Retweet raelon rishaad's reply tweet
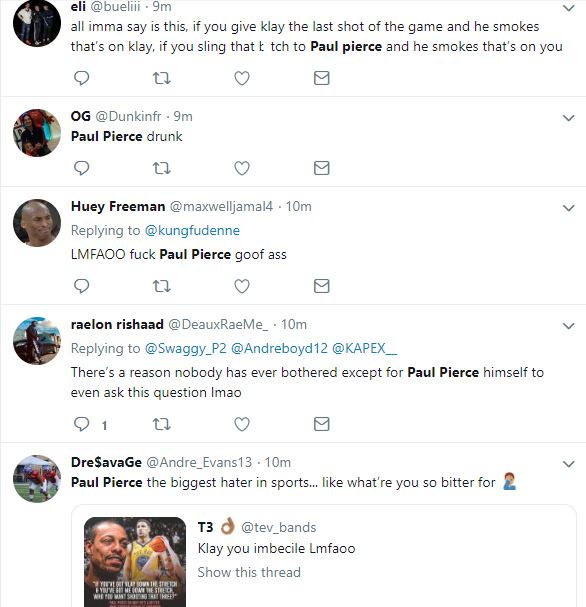586x607 pixels. click(161, 424)
